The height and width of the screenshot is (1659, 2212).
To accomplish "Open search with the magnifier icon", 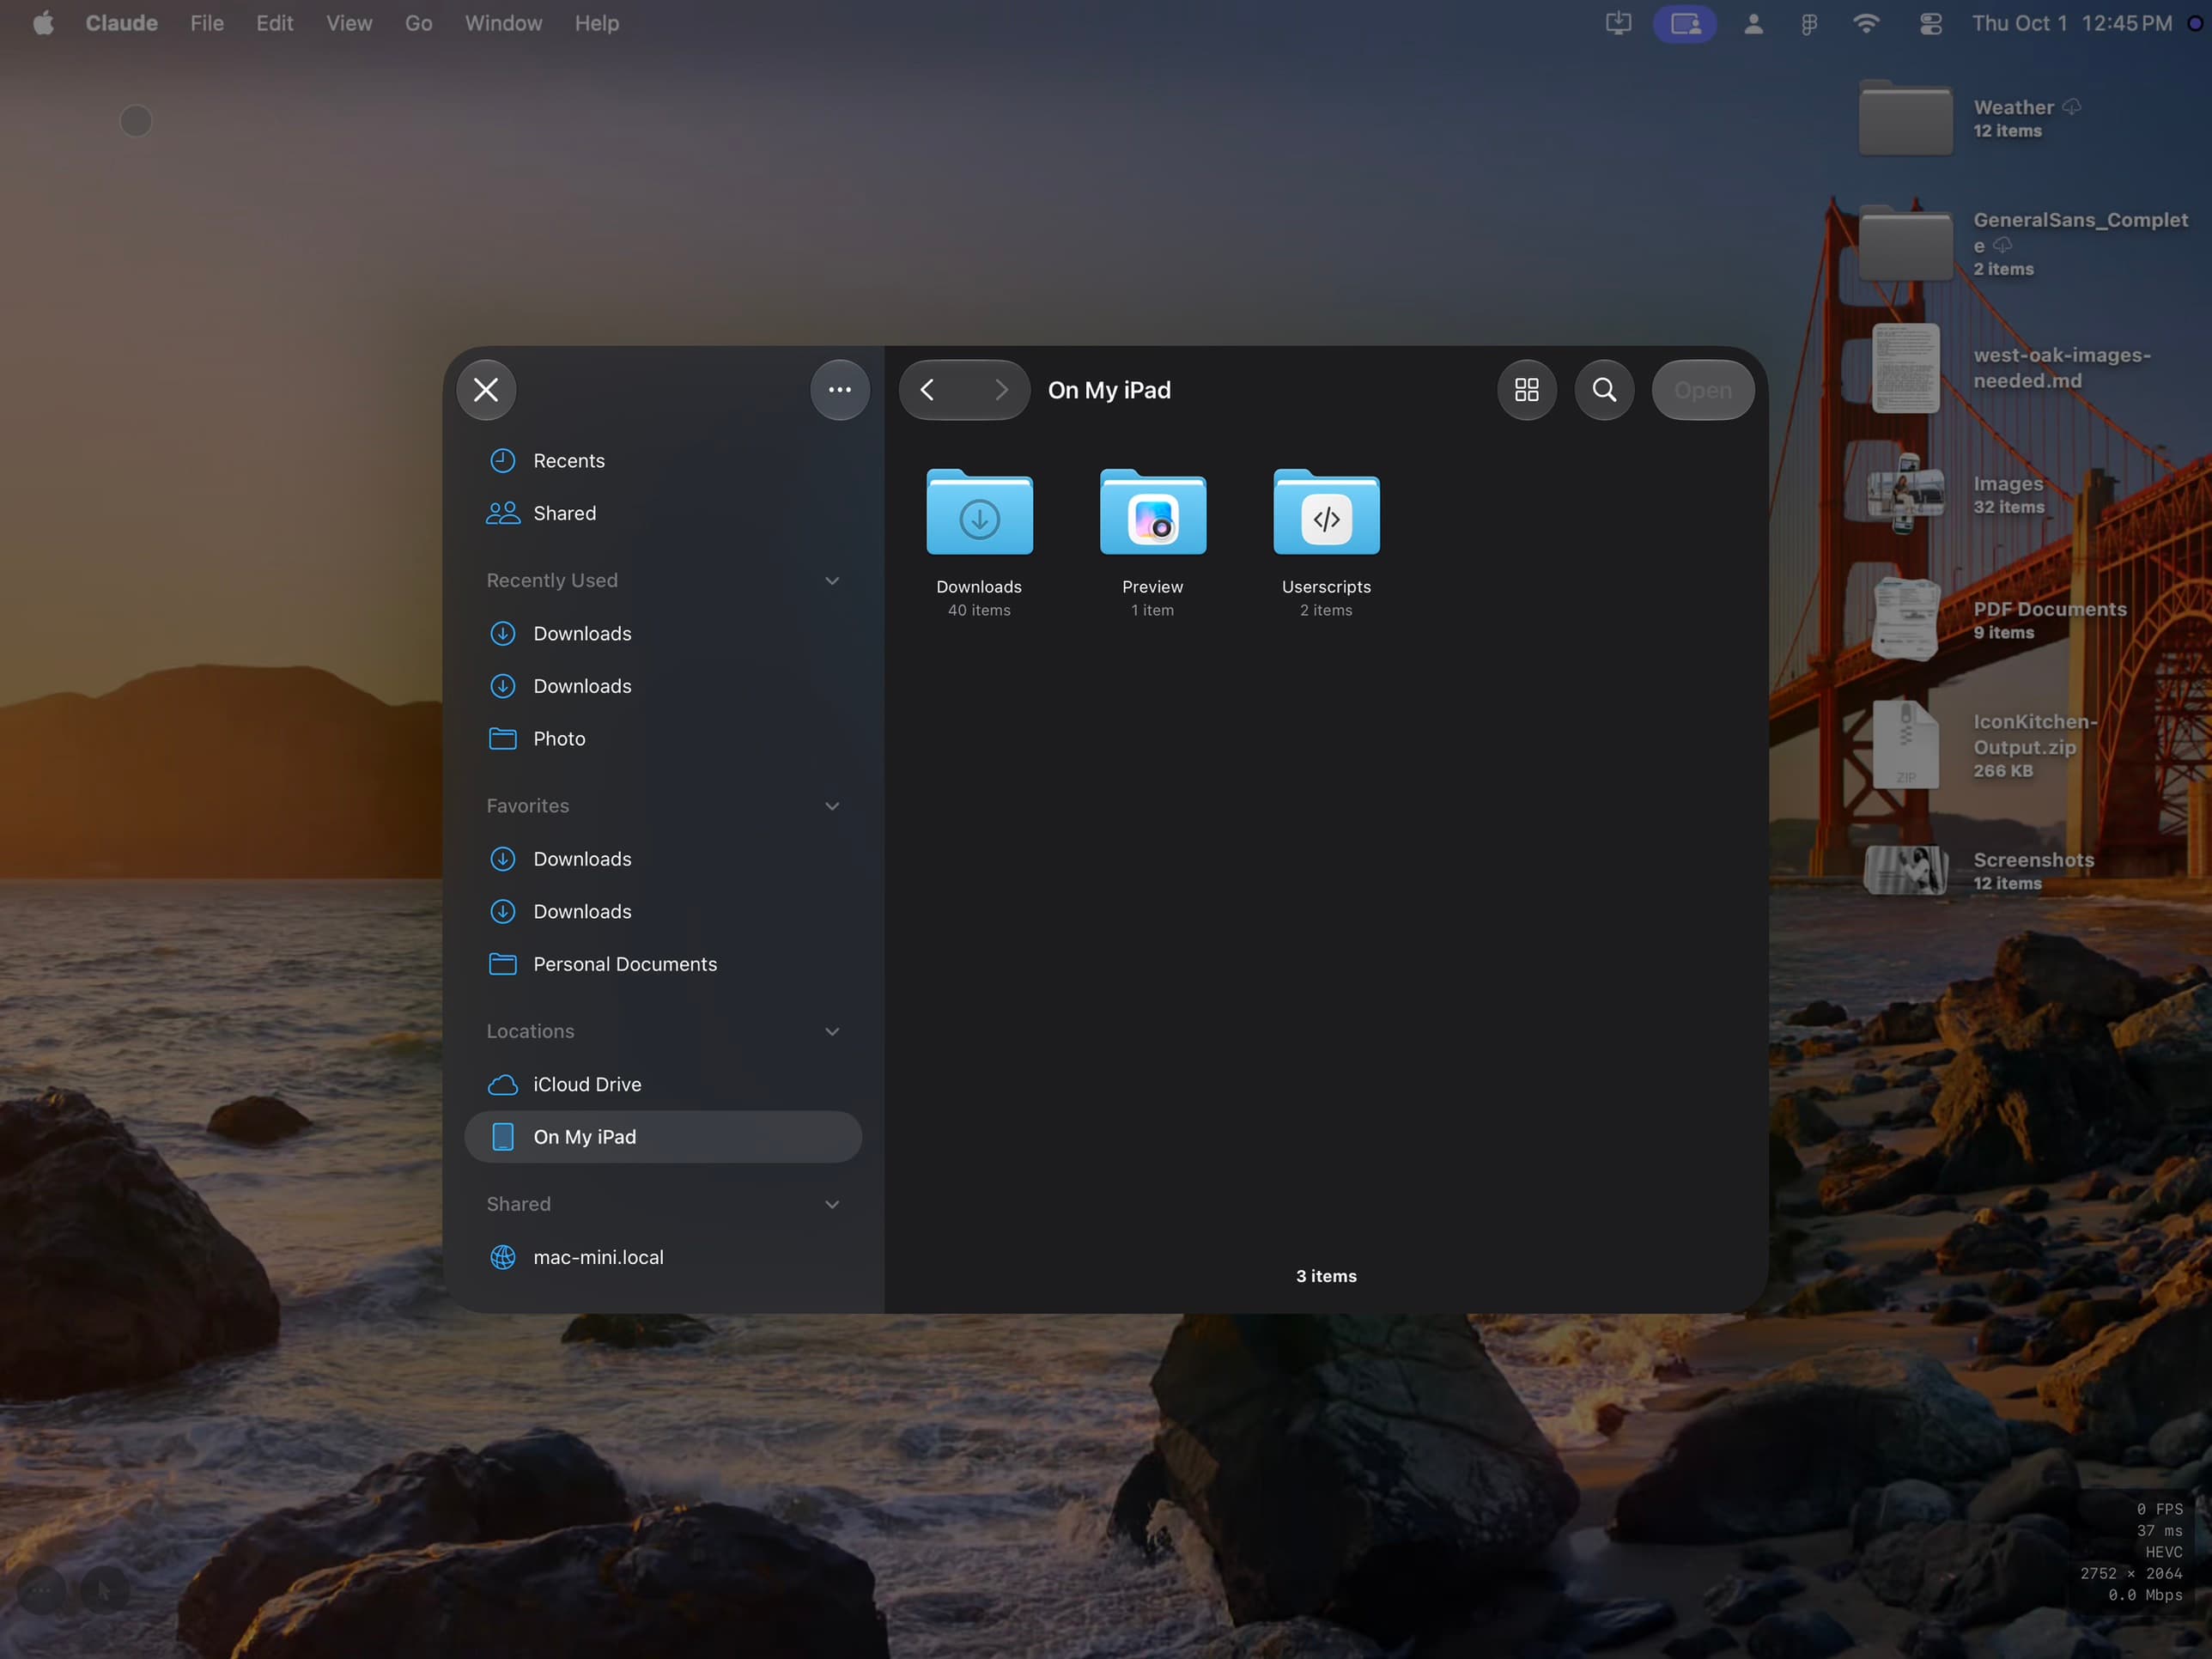I will pos(1604,390).
